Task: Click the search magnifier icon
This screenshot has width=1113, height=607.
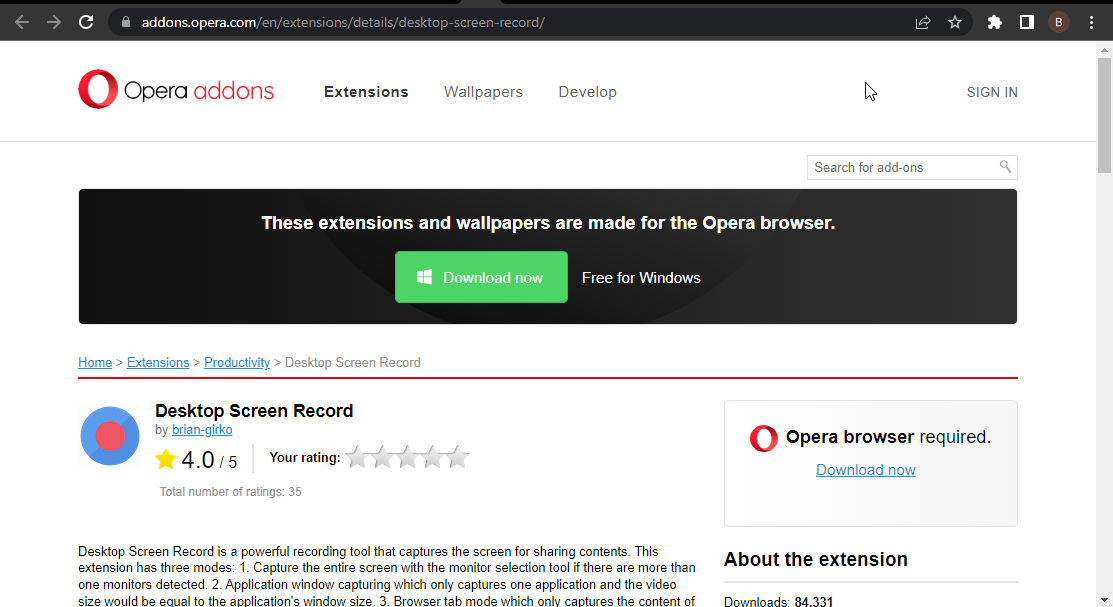Action: point(1005,166)
